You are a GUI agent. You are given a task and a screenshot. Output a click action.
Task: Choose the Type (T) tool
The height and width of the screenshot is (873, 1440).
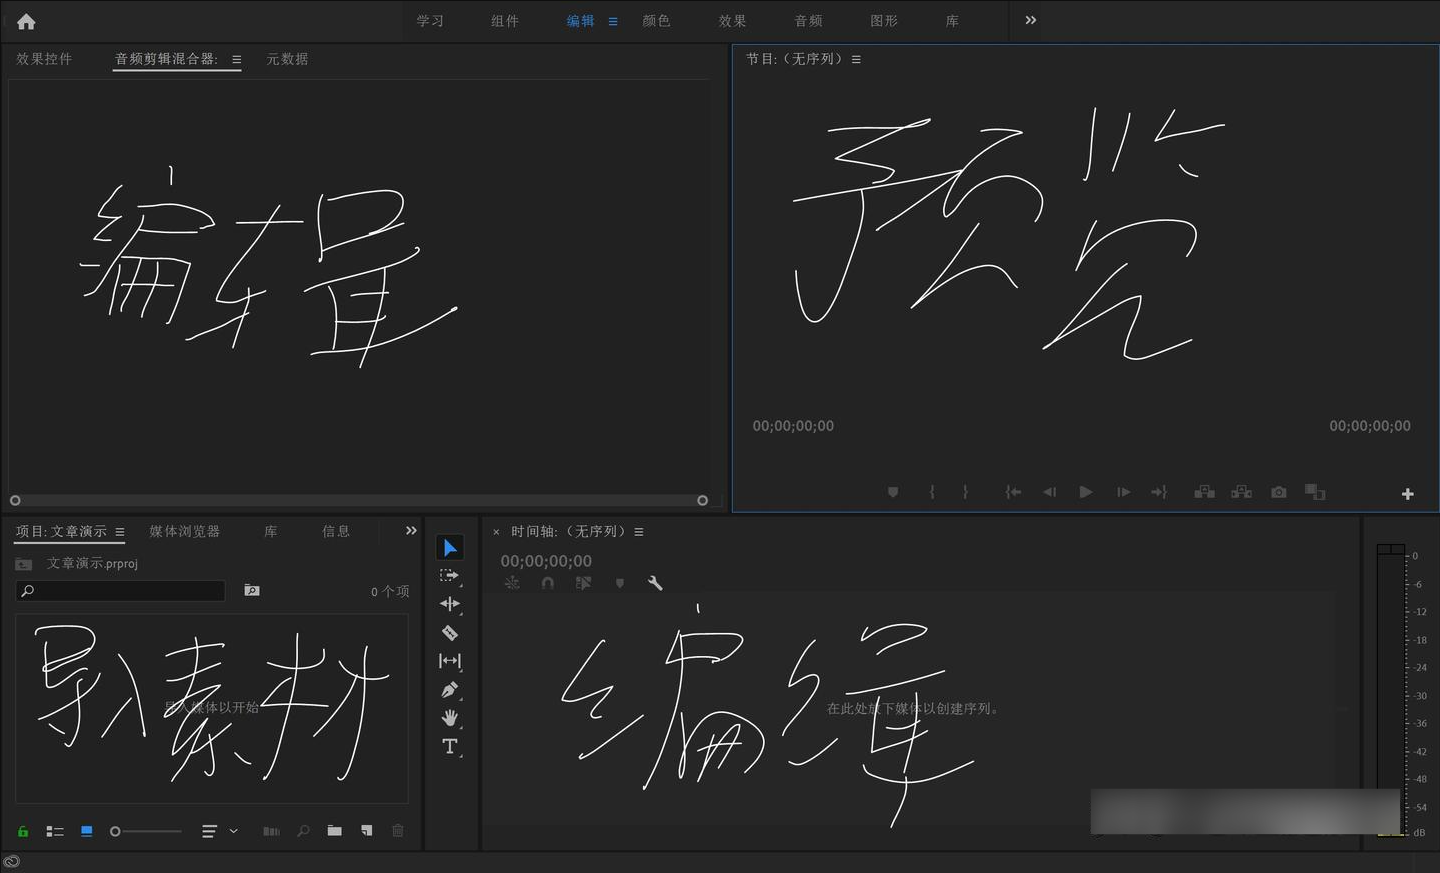[450, 746]
